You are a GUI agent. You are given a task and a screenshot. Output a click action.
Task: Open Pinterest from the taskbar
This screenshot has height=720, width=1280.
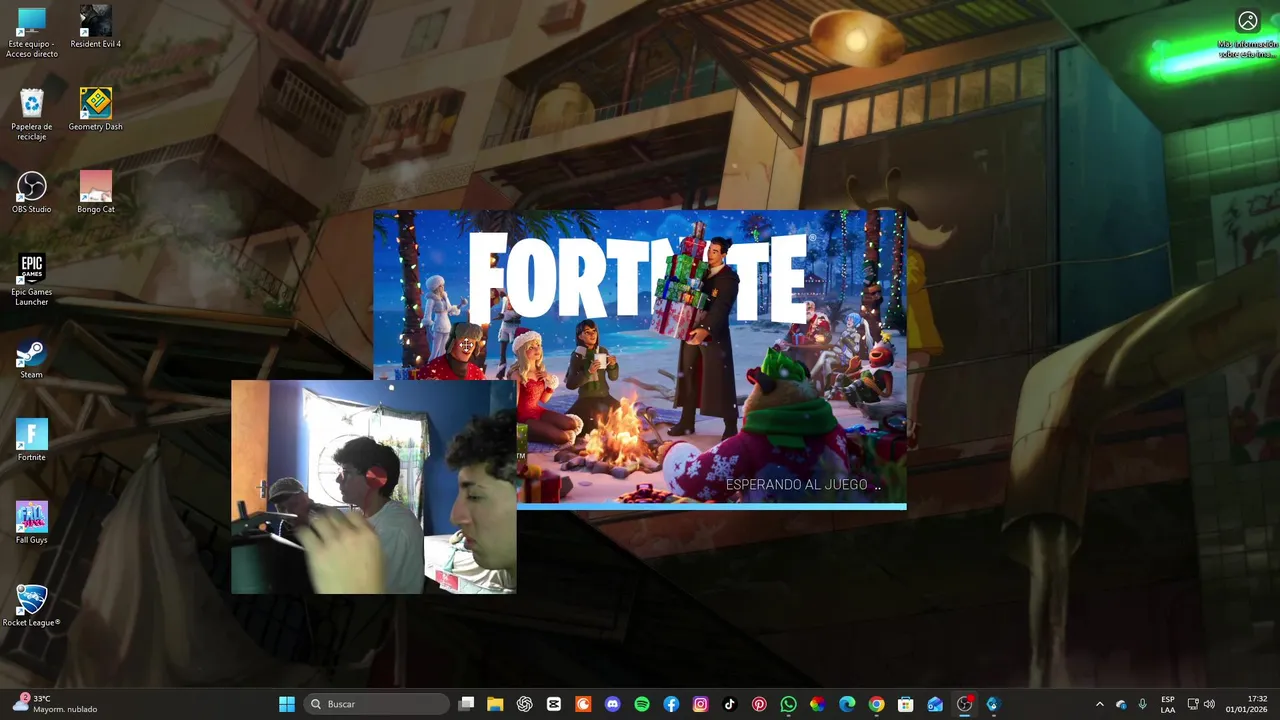tap(759, 704)
